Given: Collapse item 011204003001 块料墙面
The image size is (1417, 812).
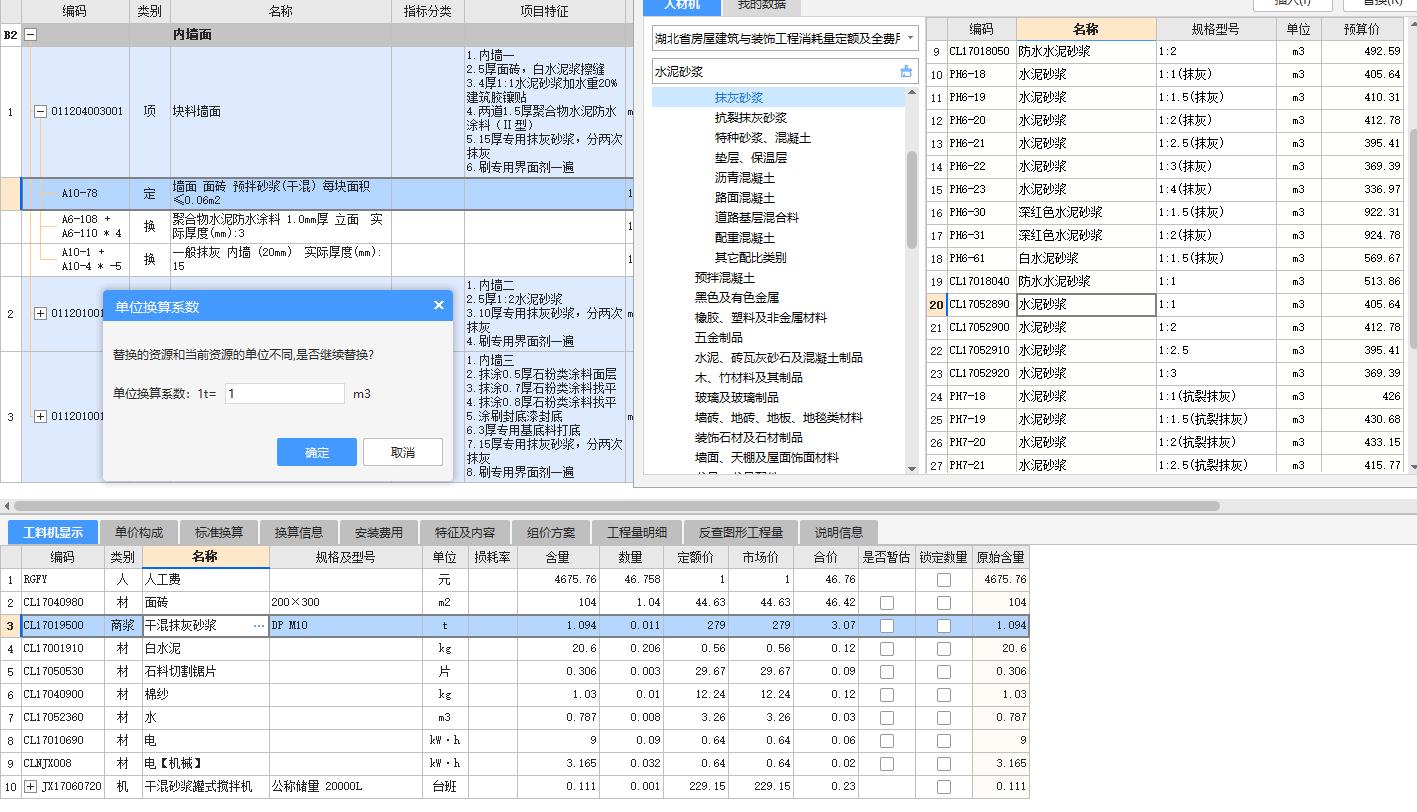Looking at the screenshot, I should [x=41, y=111].
